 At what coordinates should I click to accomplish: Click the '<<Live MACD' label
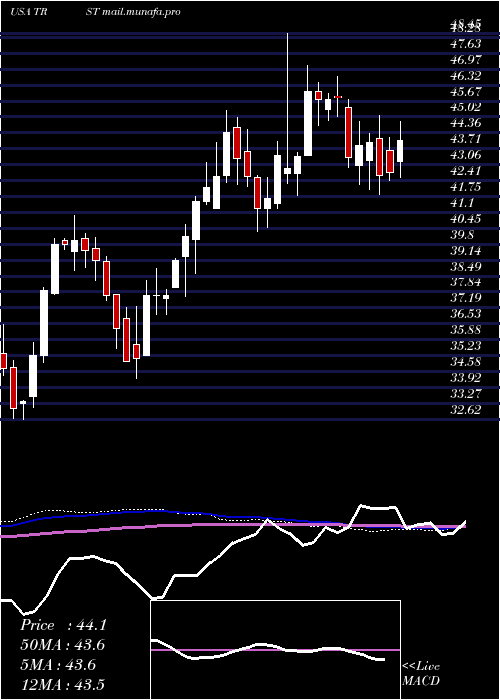tap(421, 674)
